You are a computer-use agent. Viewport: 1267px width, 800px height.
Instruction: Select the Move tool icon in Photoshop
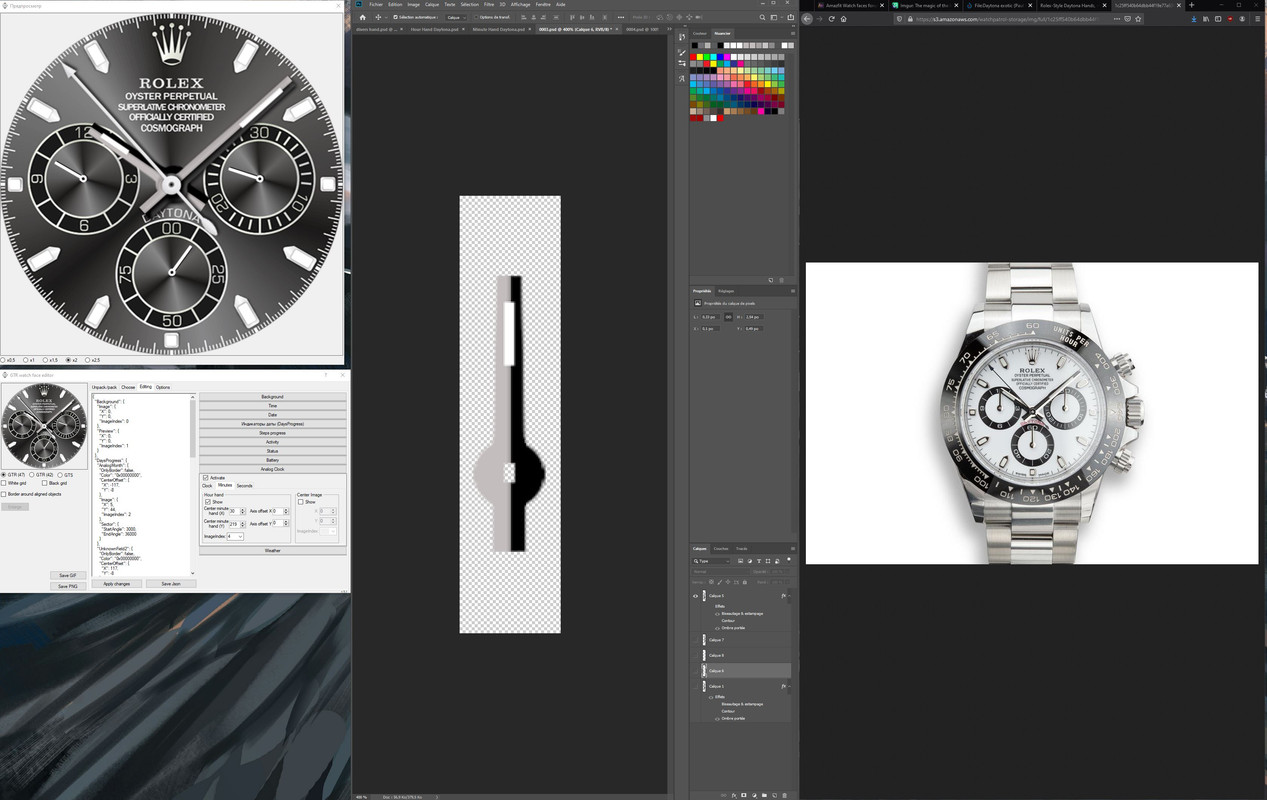pyautogui.click(x=378, y=17)
